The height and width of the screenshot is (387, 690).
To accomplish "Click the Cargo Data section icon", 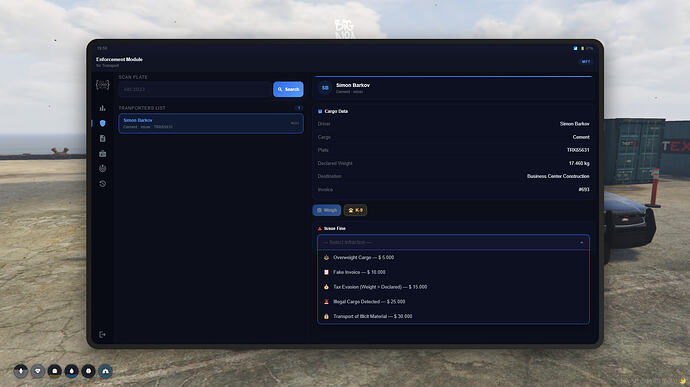I will click(320, 111).
